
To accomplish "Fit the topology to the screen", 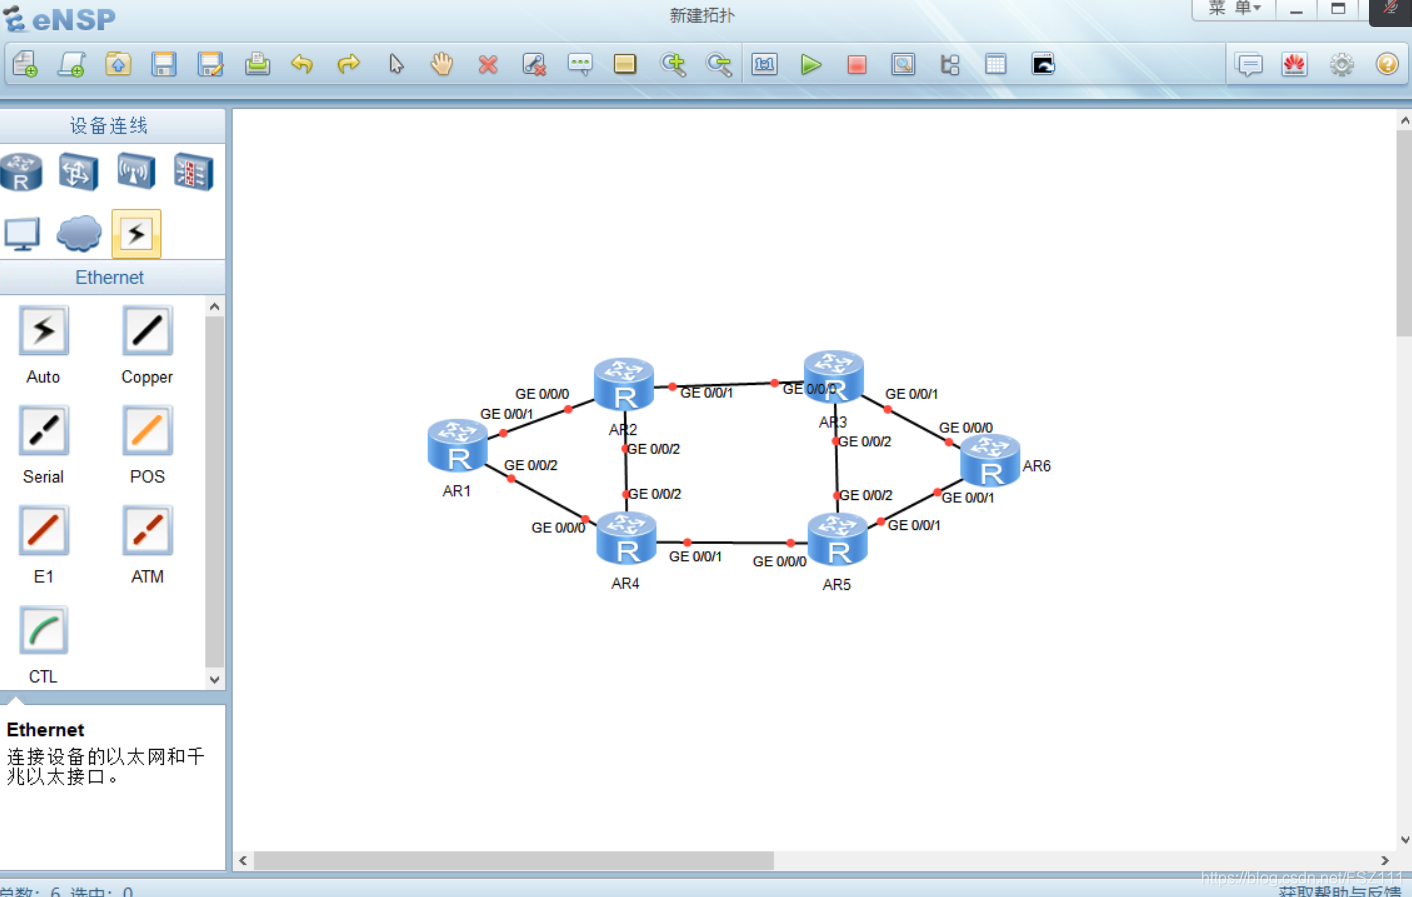I will [765, 65].
